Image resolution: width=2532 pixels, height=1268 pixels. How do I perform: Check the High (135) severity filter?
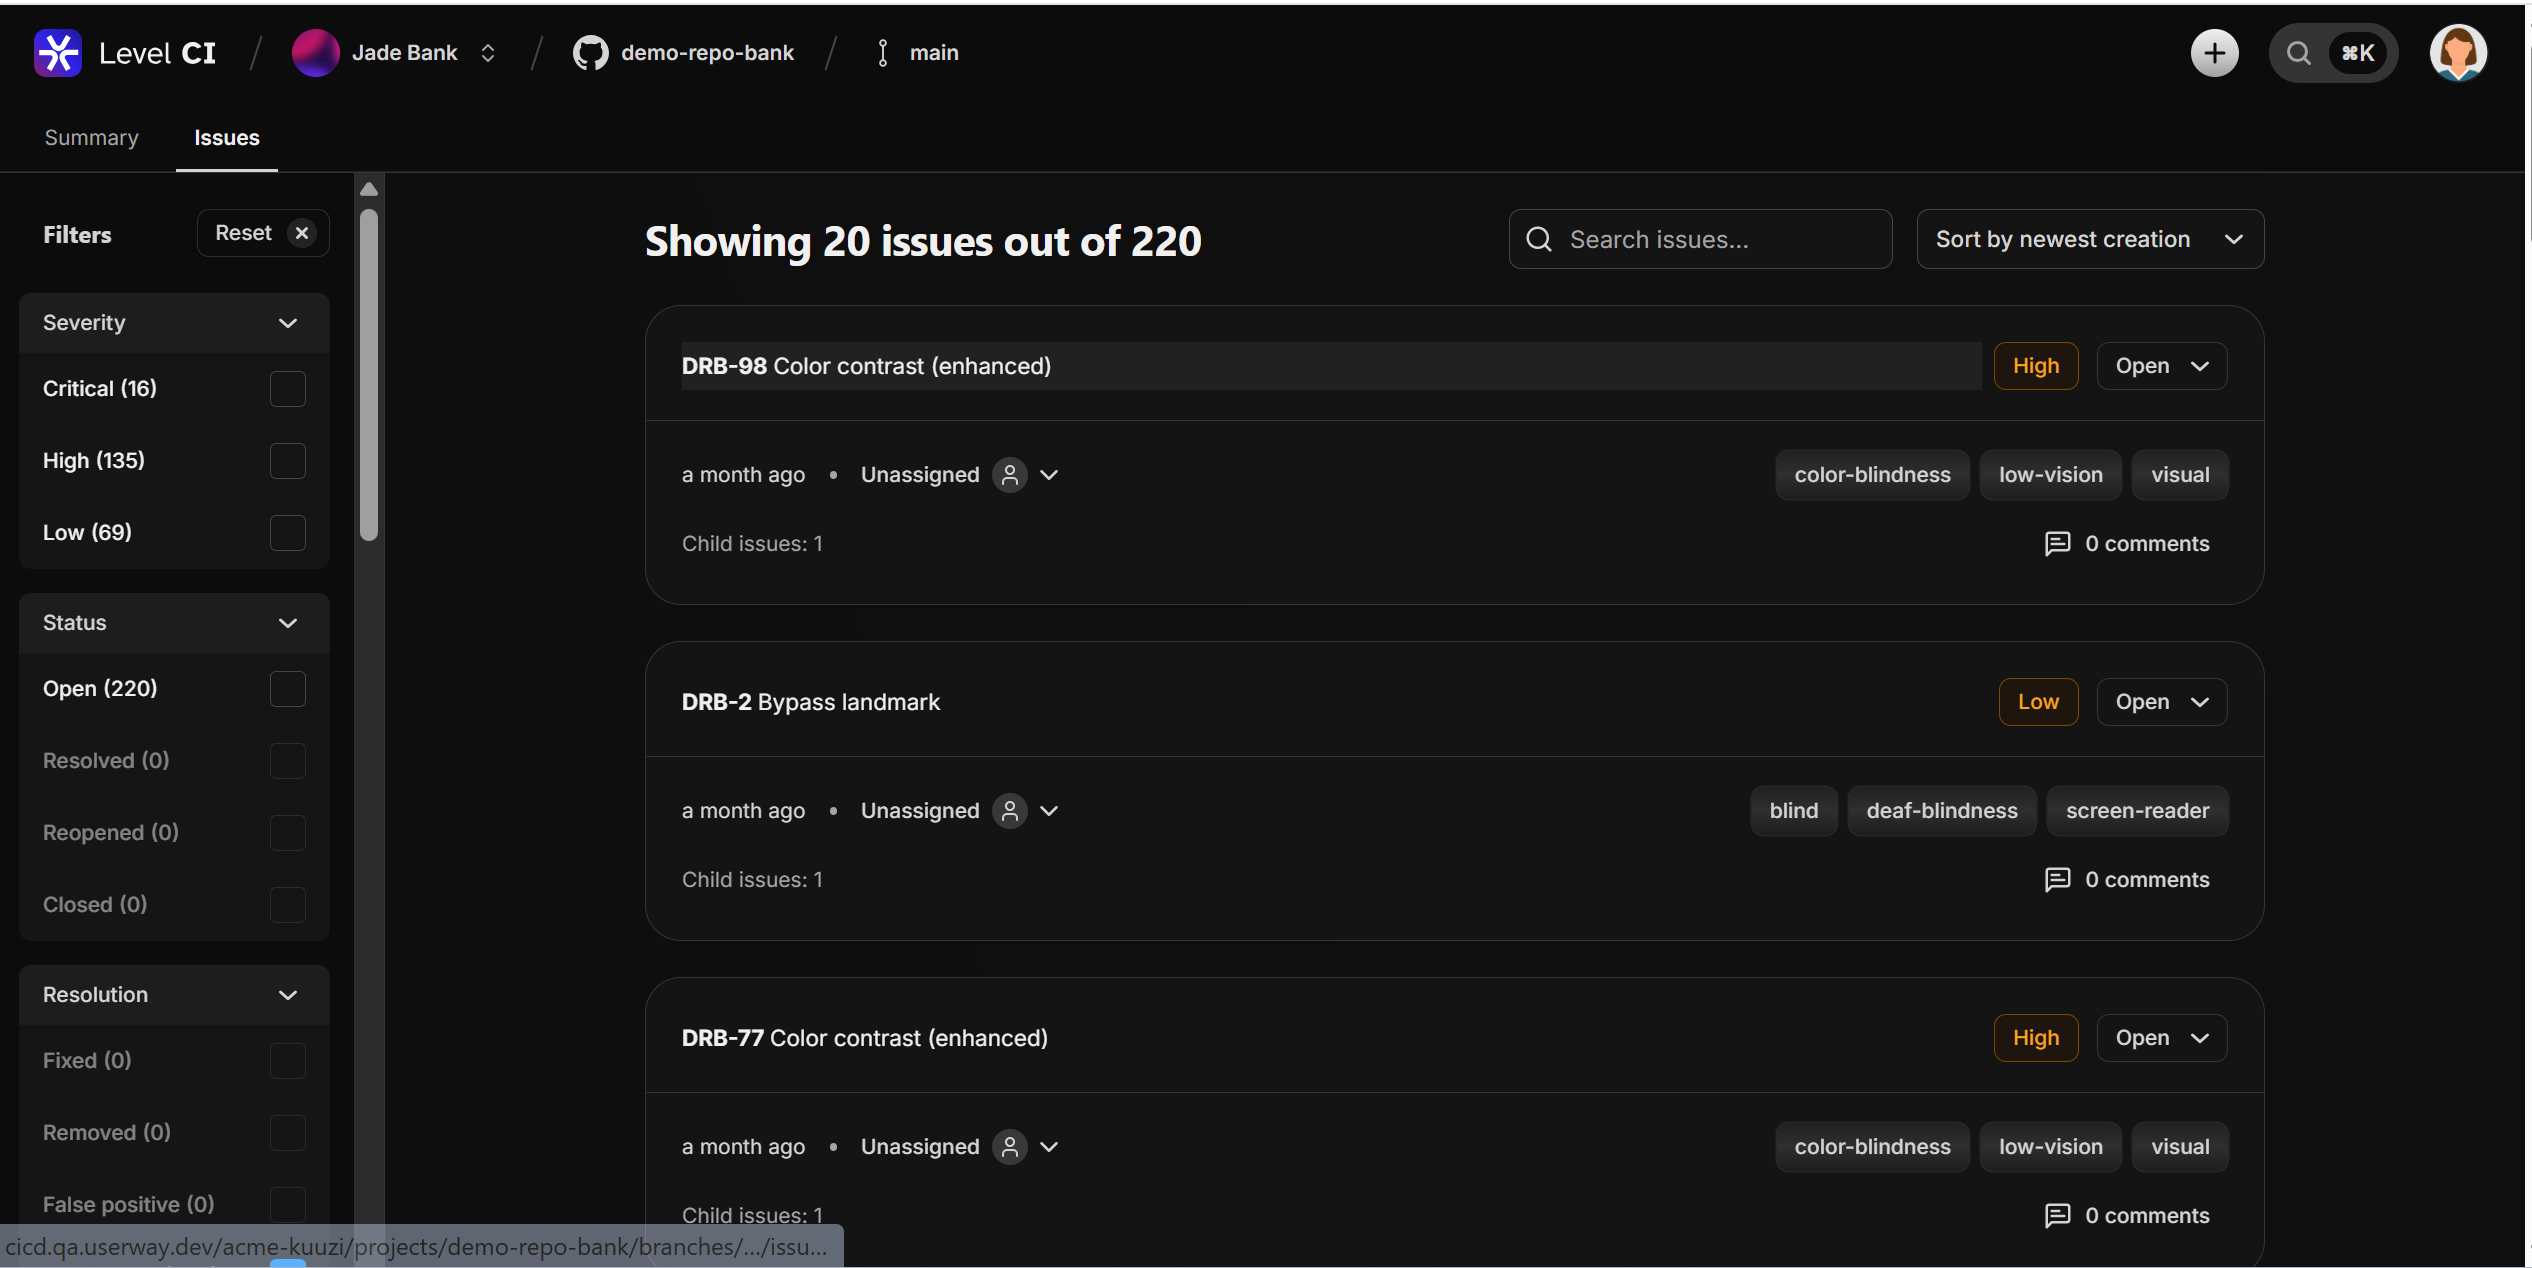point(288,461)
